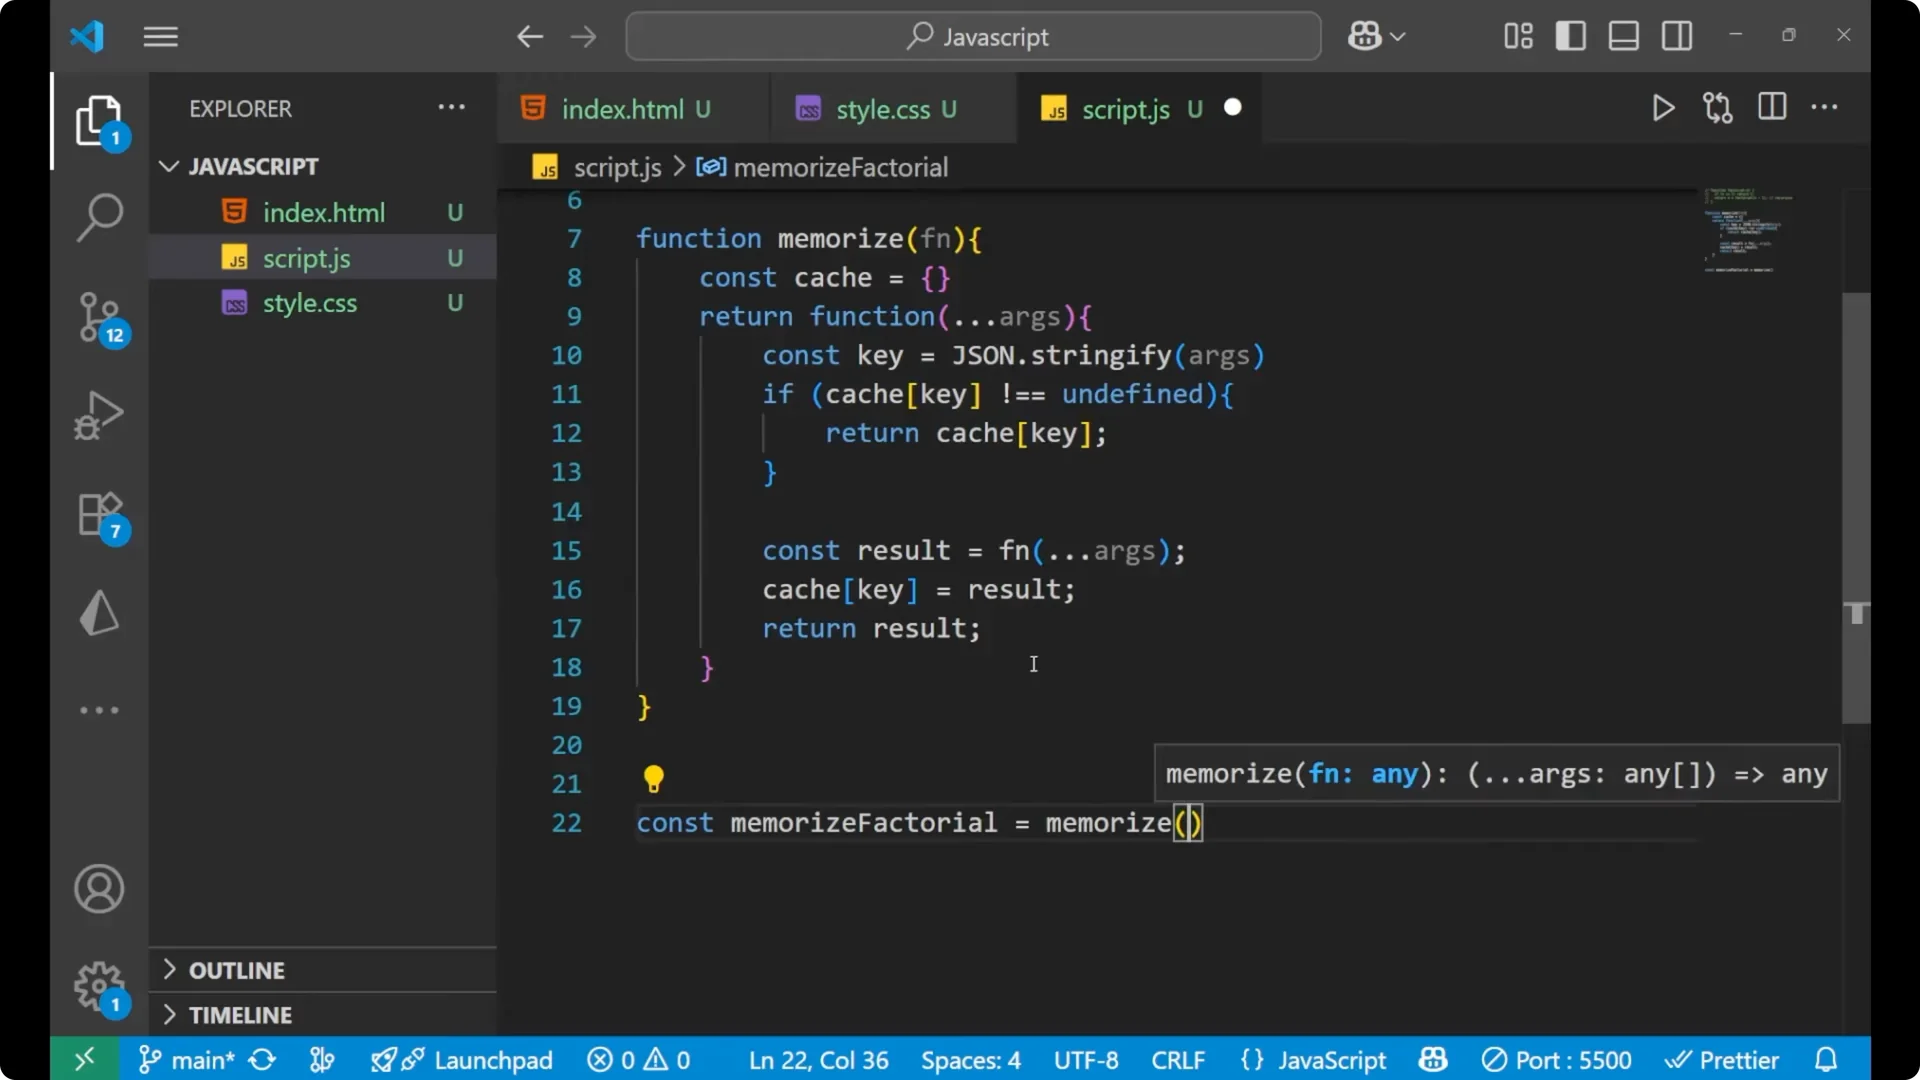
Task: Open the Run and Debug view
Action: point(99,414)
